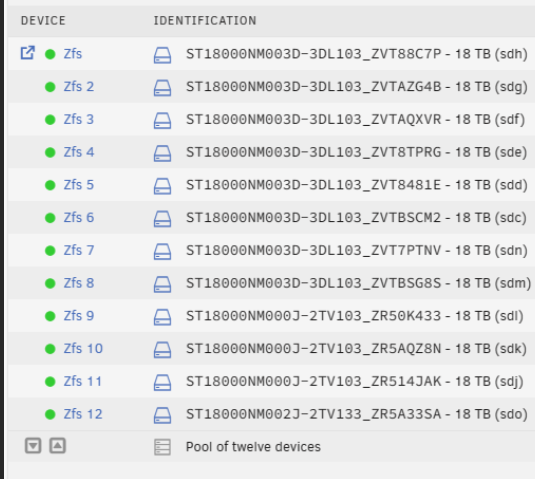The height and width of the screenshot is (479, 535).
Task: Open the Zfs 7 device link
Action: (x=79, y=250)
